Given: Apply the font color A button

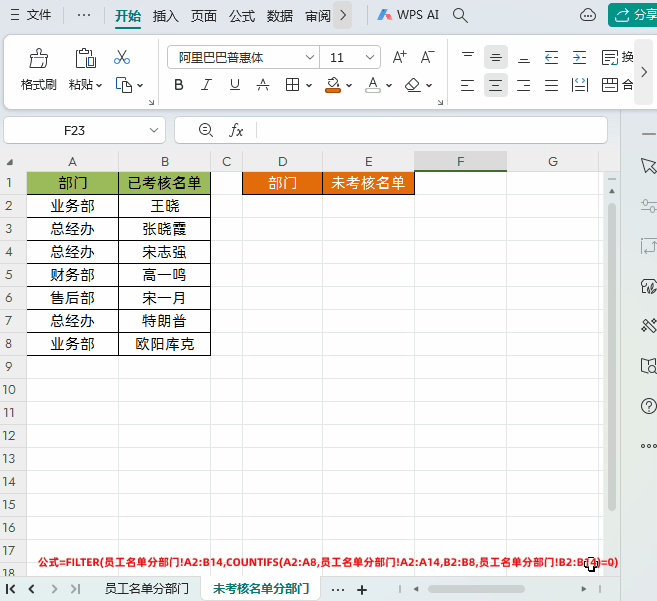Looking at the screenshot, I should (x=373, y=85).
